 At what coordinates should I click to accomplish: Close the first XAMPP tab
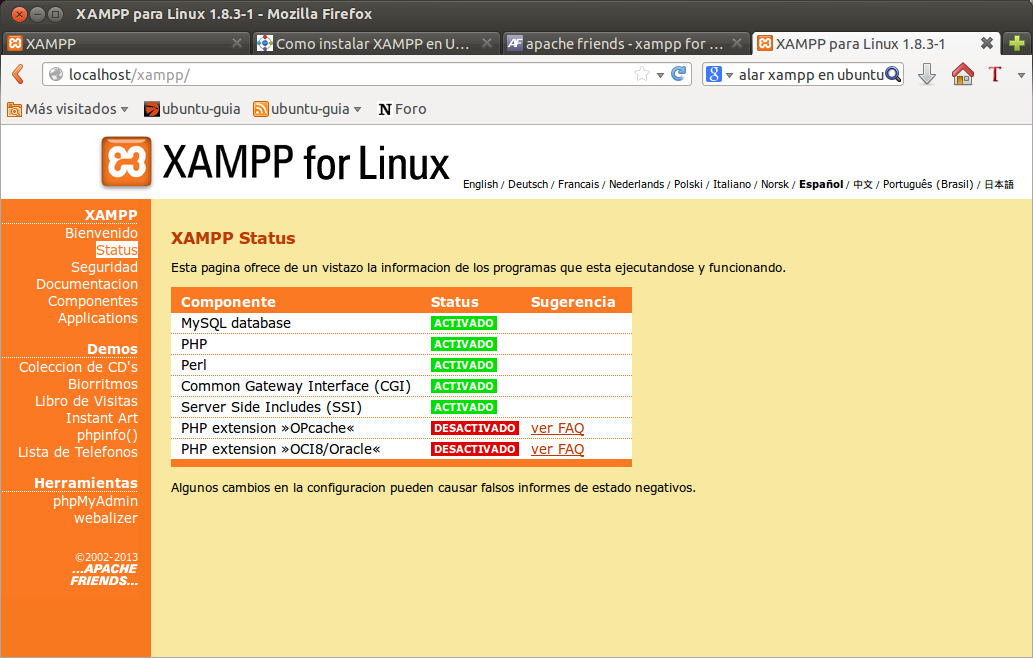[237, 43]
